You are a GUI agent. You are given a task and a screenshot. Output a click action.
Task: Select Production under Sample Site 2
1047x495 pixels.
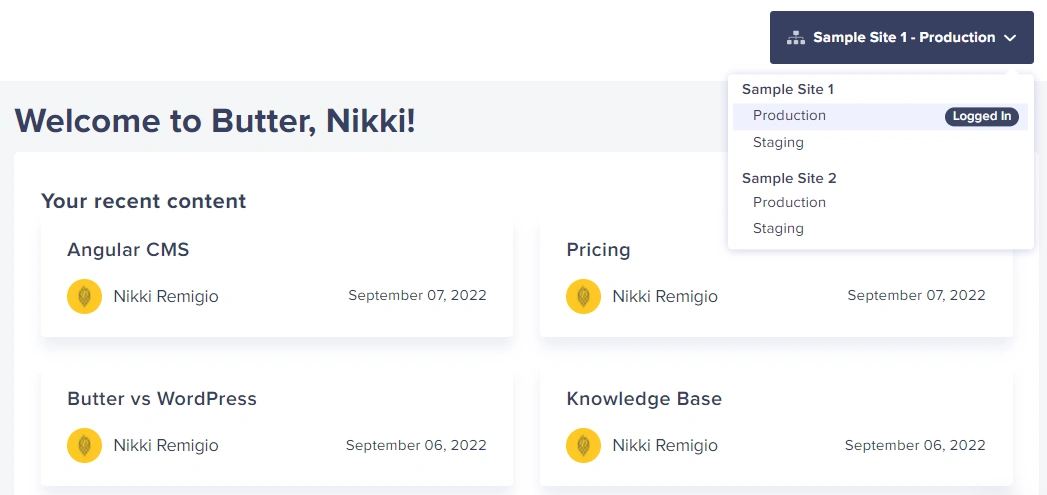coord(789,202)
